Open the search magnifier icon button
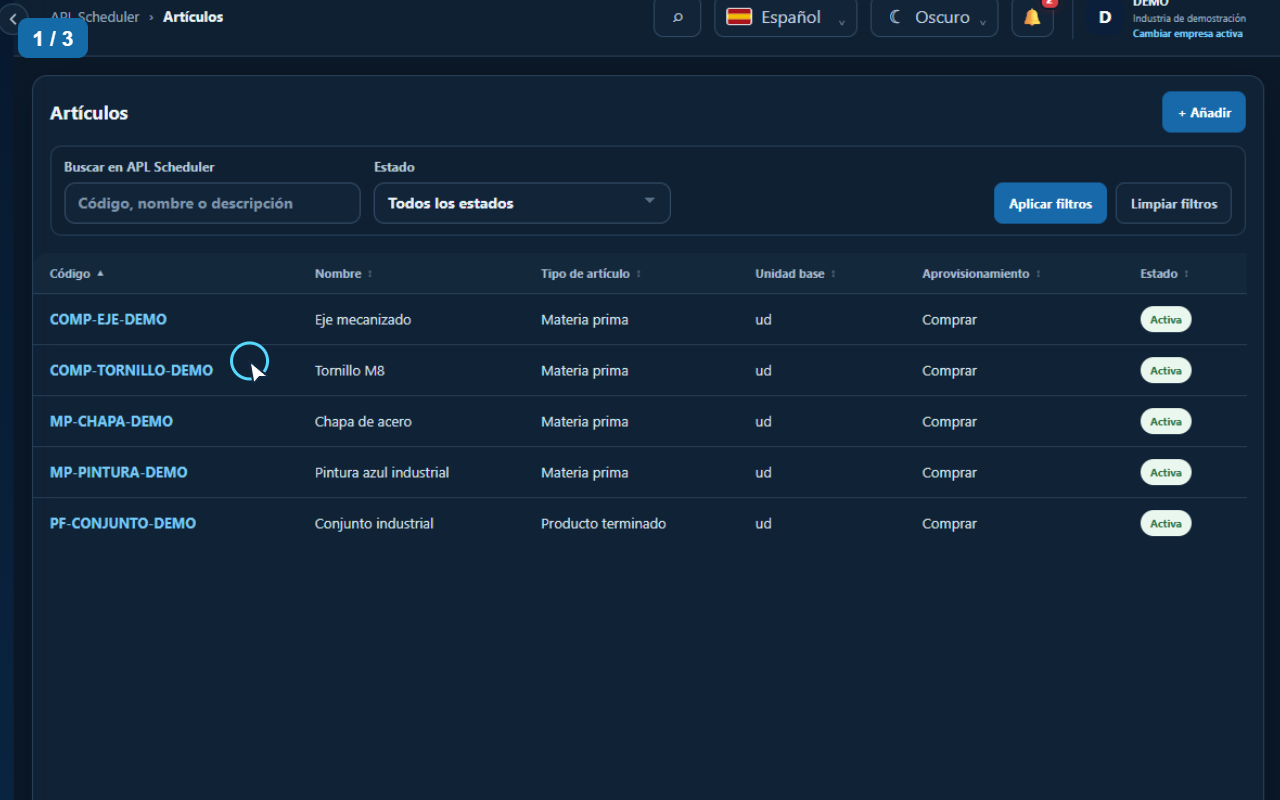Viewport: 1280px width, 800px height. click(x=677, y=17)
